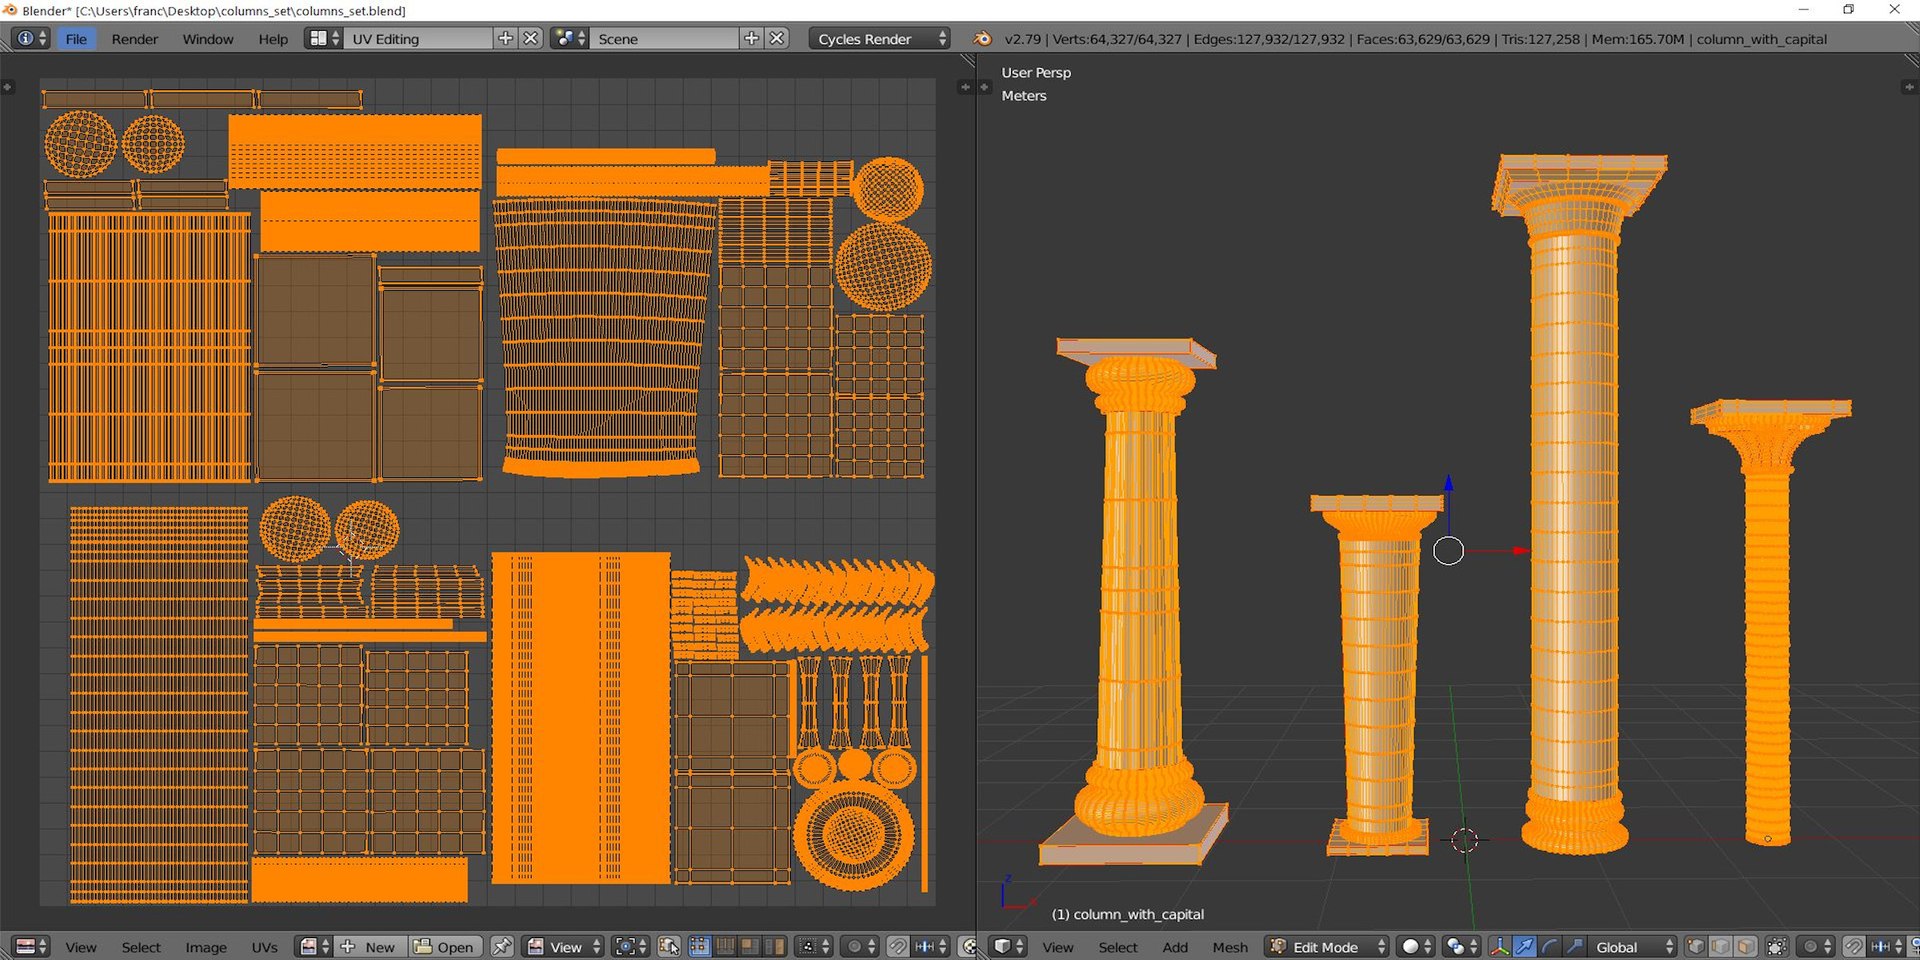The width and height of the screenshot is (1920, 960).
Task: Delete the UV Editing screen layout
Action: 531,38
